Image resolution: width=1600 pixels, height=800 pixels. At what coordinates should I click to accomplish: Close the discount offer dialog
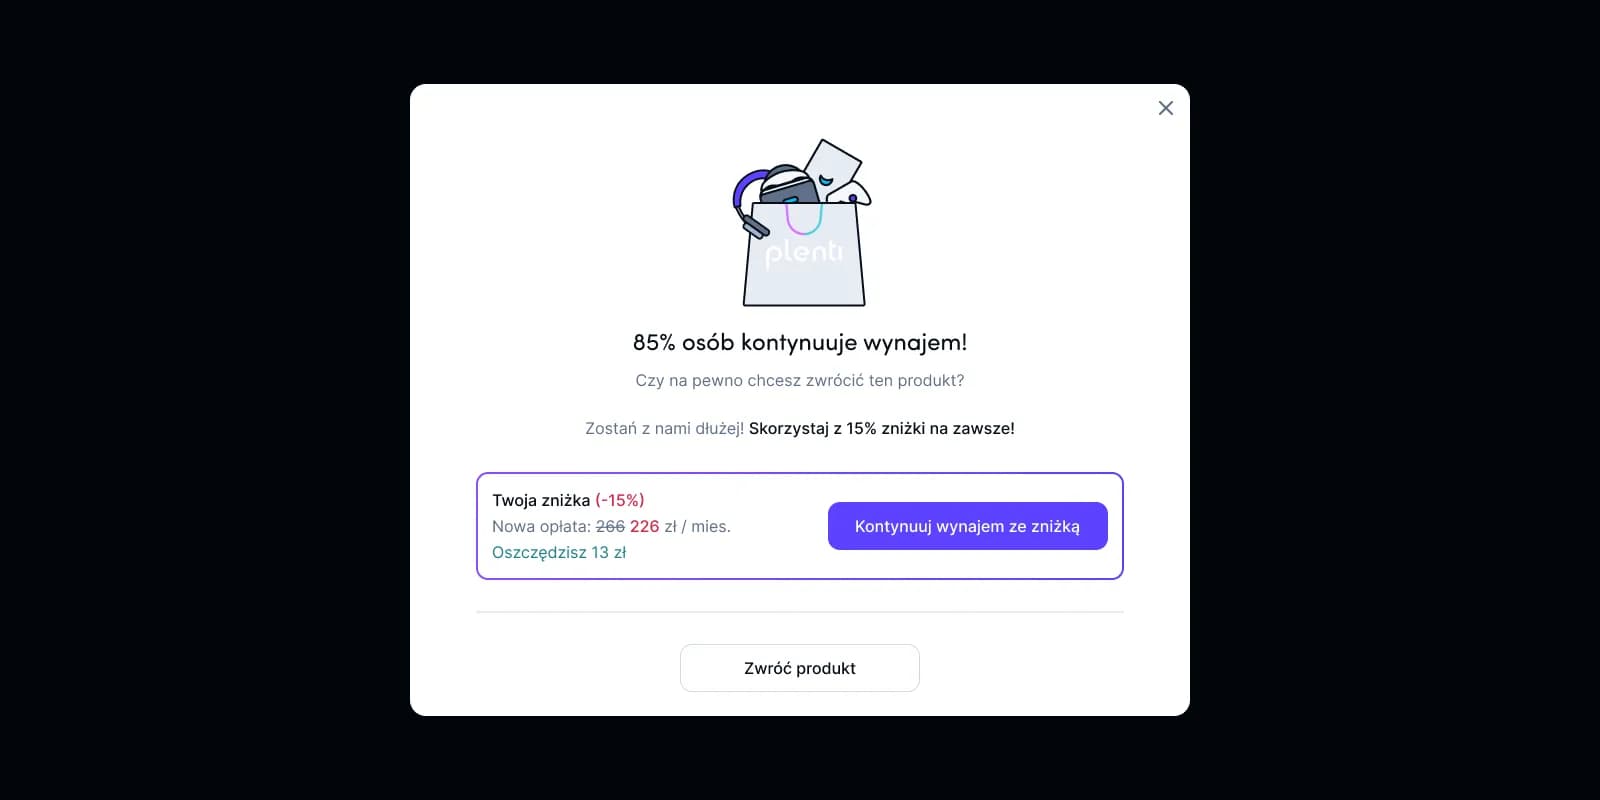(1166, 108)
